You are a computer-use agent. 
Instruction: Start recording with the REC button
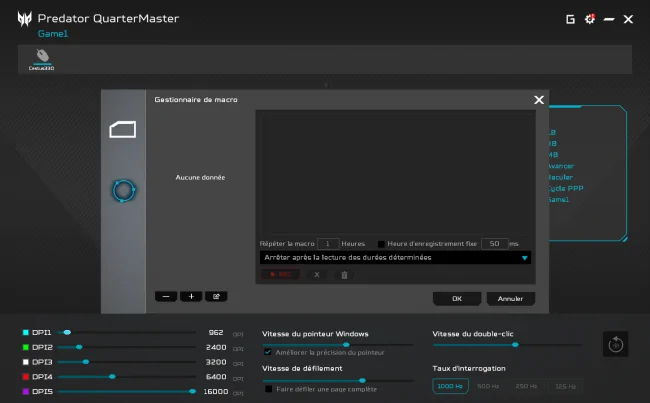pos(280,274)
